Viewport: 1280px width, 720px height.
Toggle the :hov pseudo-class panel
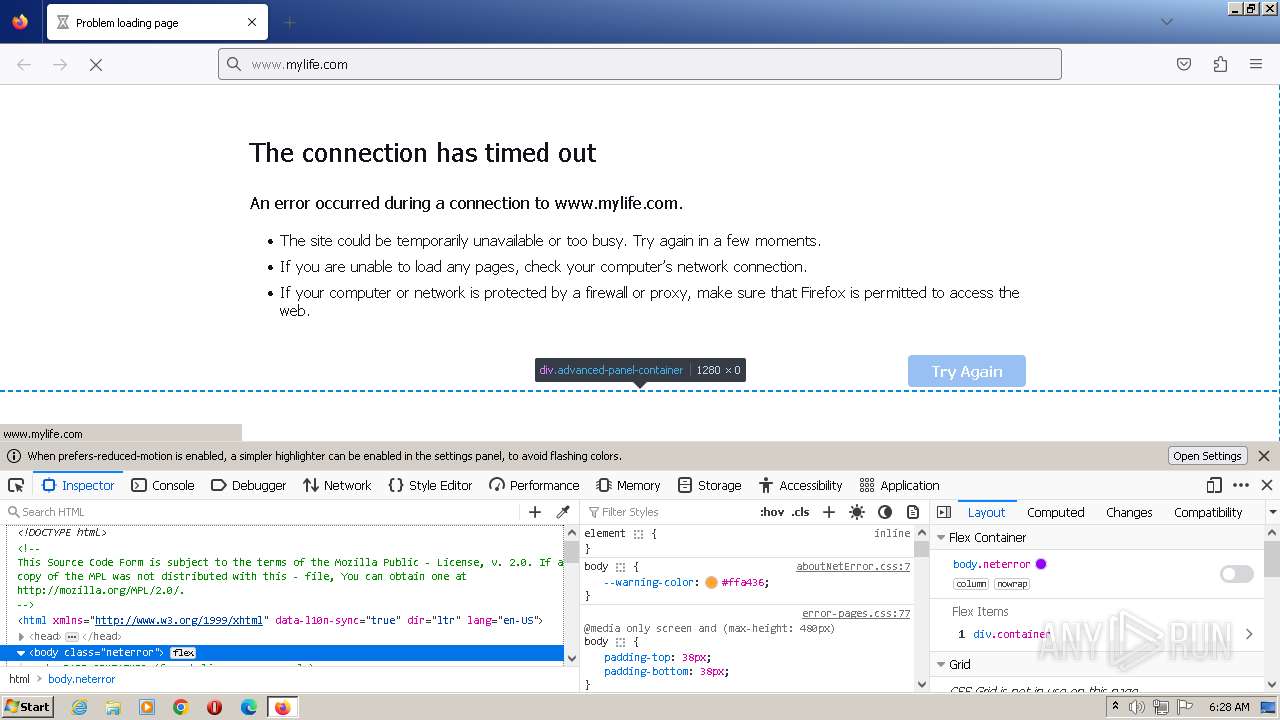pyautogui.click(x=772, y=512)
